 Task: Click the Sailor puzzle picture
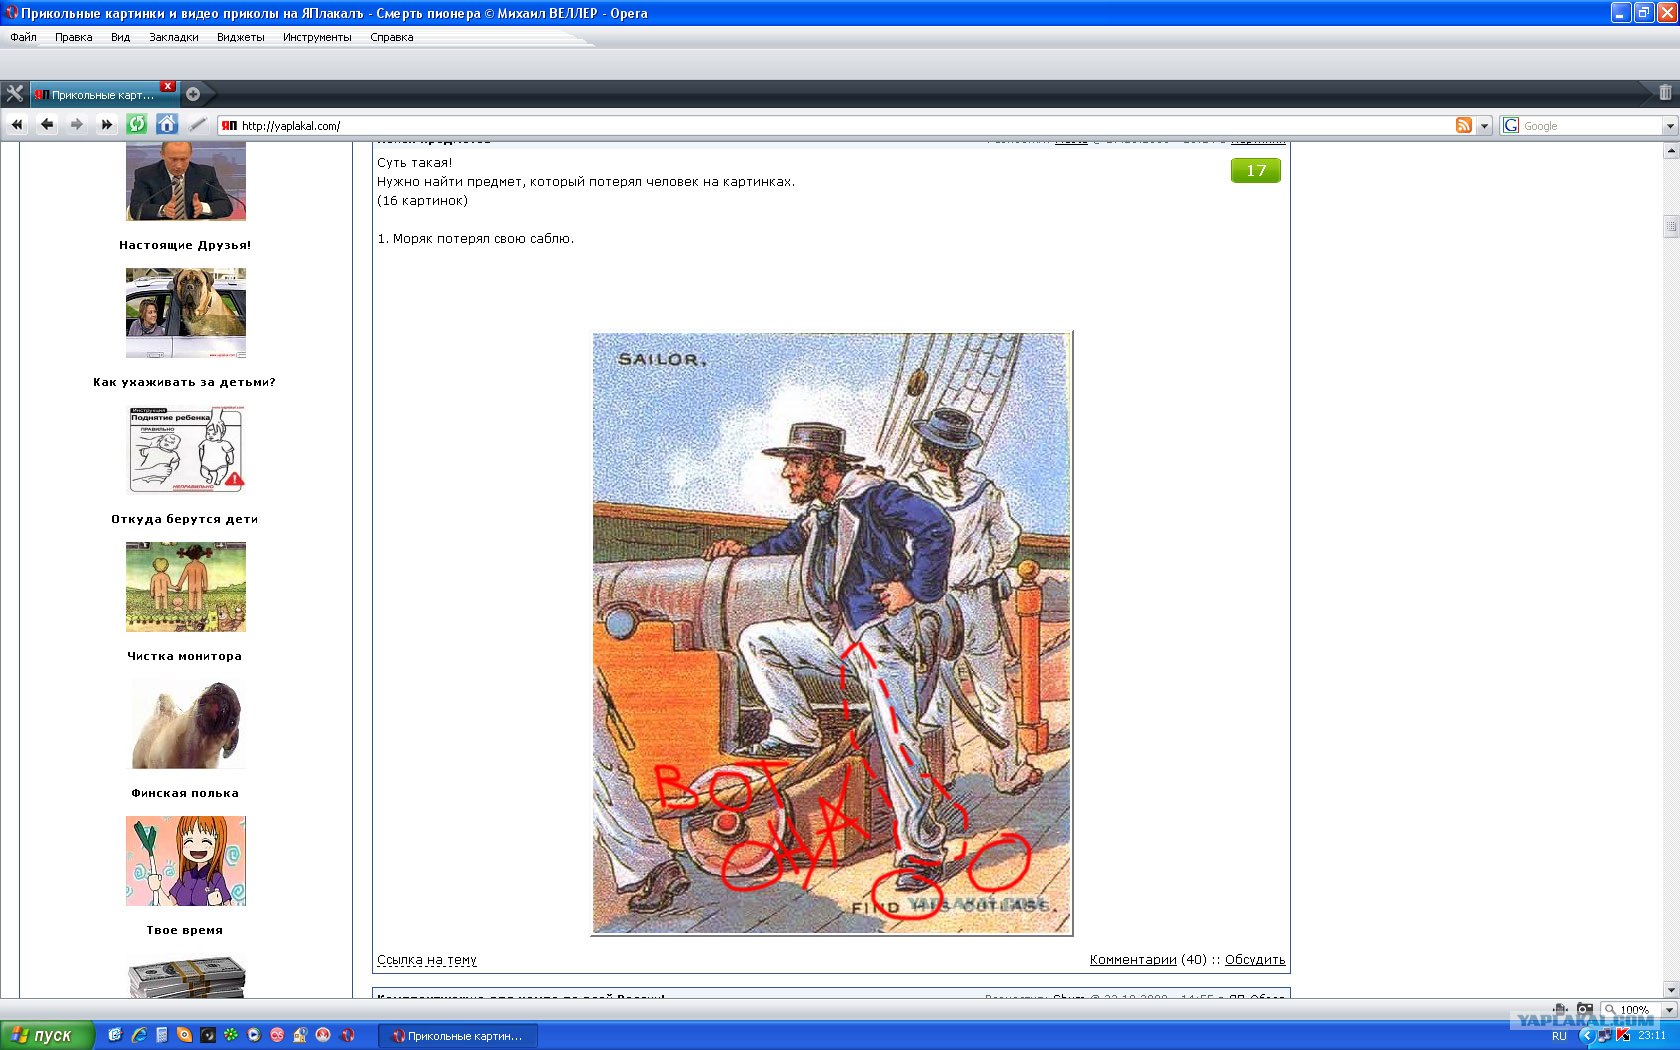[x=832, y=634]
